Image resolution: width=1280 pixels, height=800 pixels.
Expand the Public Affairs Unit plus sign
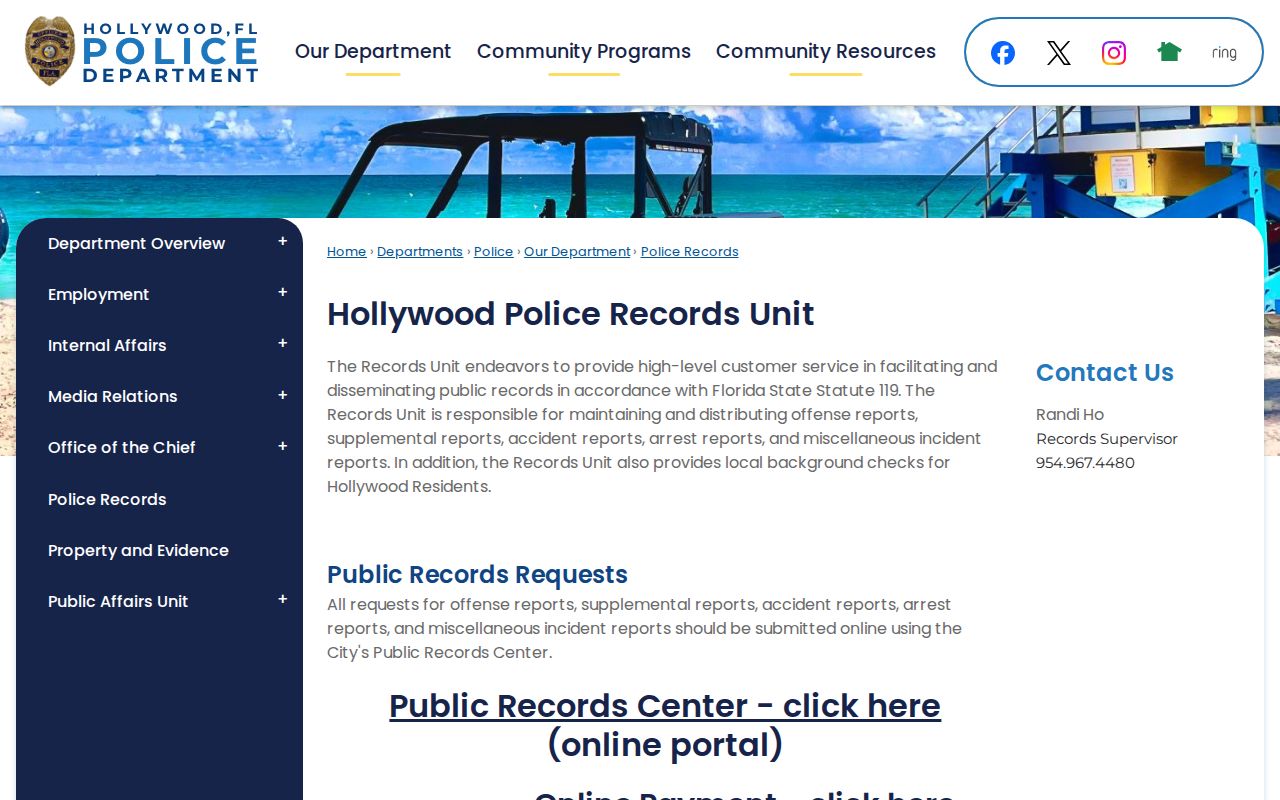[283, 600]
